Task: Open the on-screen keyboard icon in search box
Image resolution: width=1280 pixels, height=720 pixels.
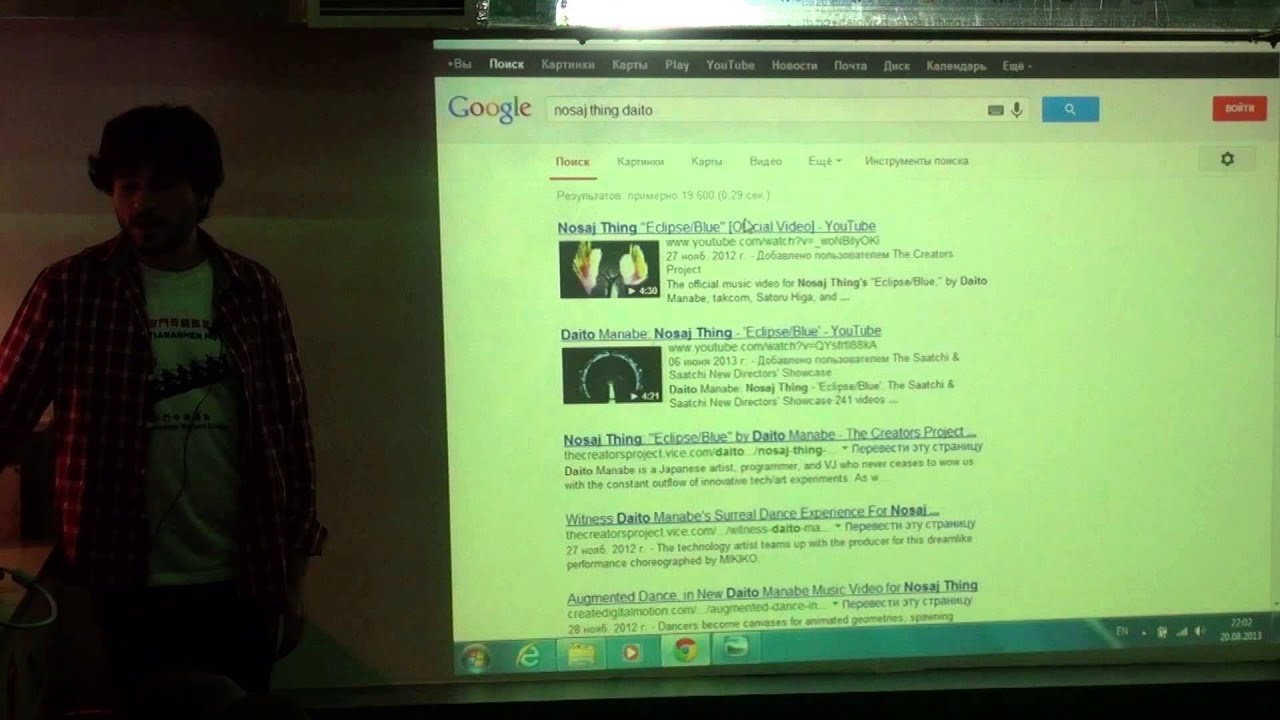Action: pos(995,110)
